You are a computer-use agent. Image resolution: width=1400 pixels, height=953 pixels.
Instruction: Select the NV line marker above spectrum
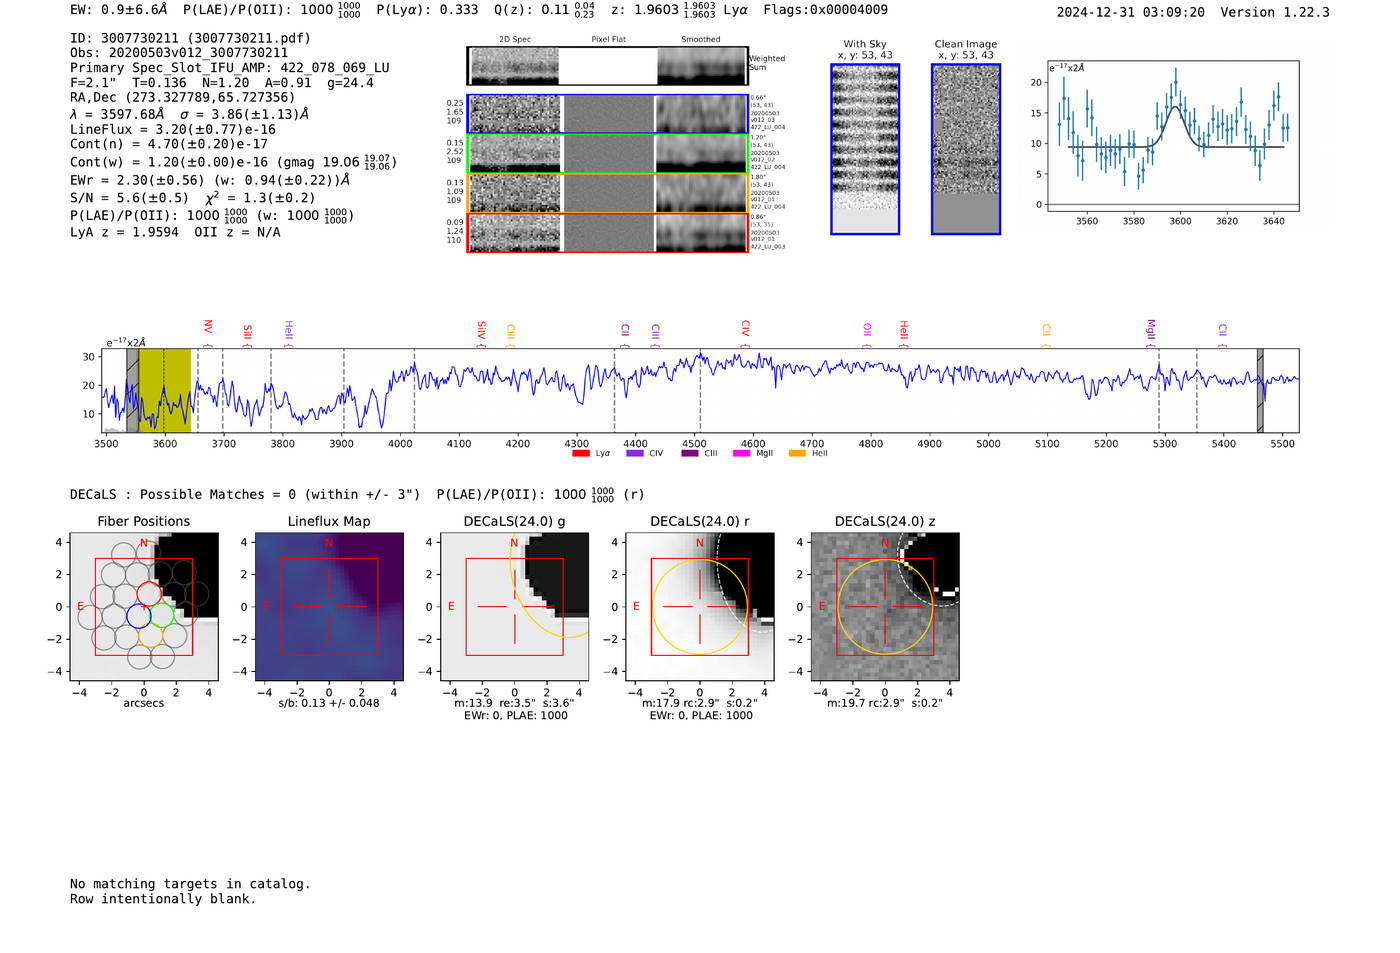point(208,333)
